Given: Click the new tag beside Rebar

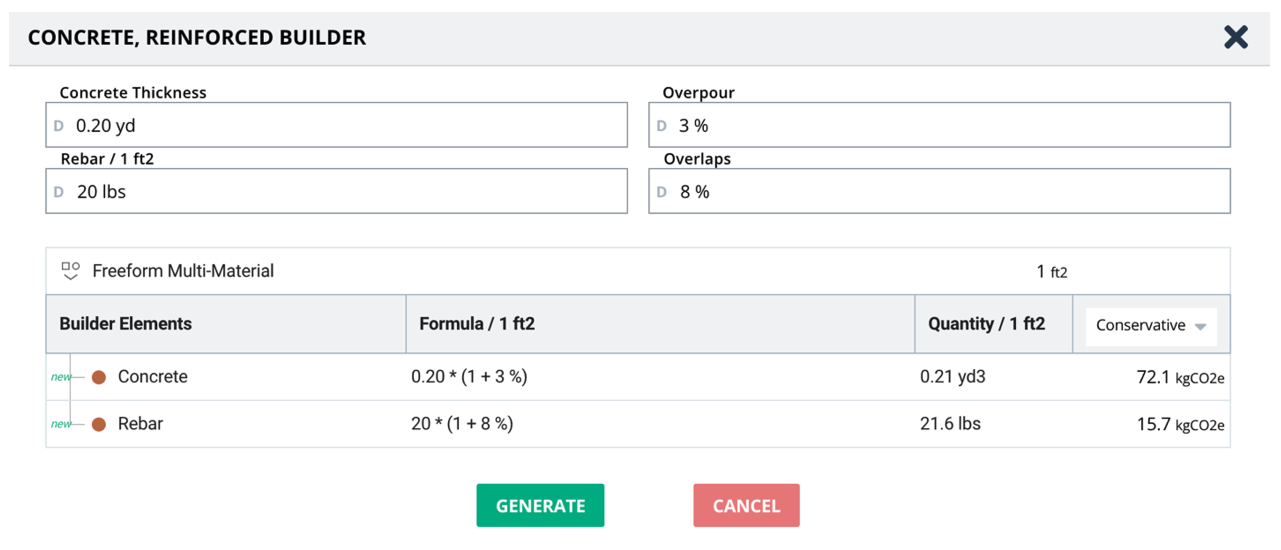Looking at the screenshot, I should click(61, 424).
